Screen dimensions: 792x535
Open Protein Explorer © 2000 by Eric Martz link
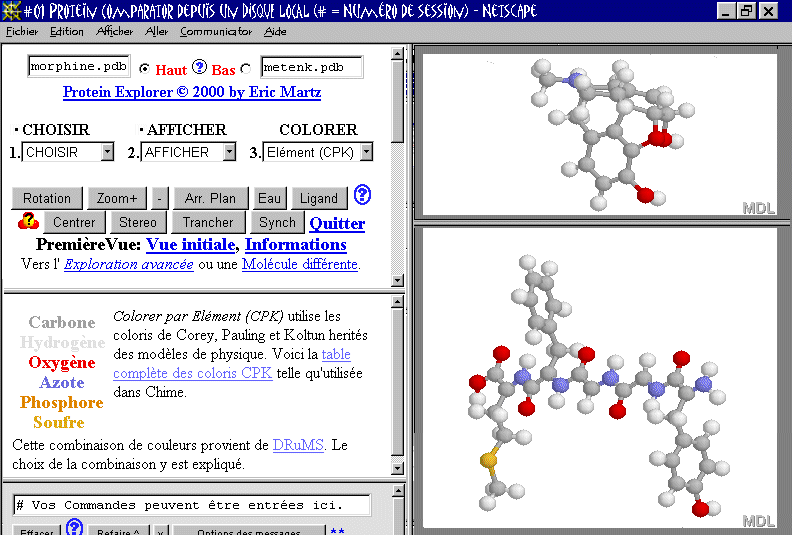point(192,92)
